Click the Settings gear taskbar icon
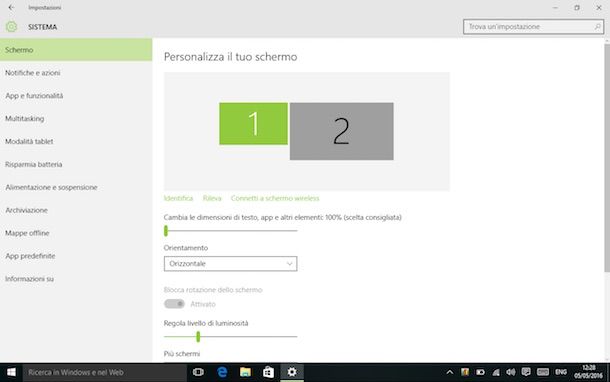 coord(292,372)
